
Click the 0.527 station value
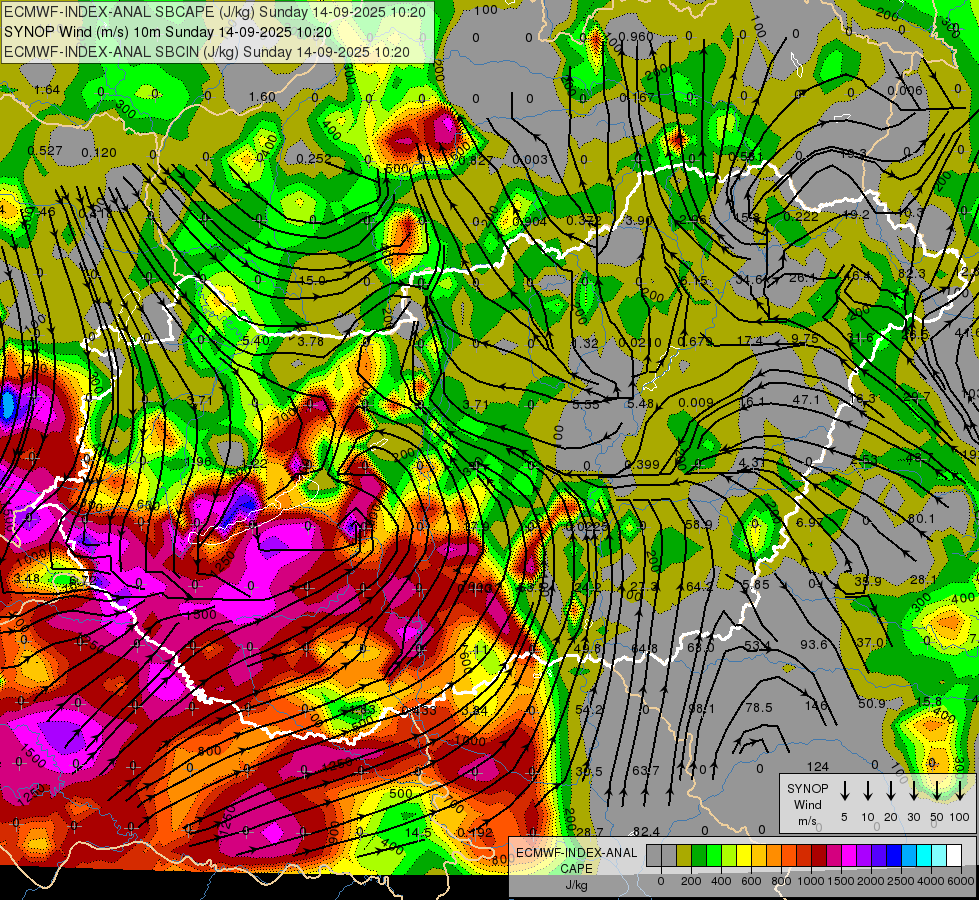tap(45, 151)
